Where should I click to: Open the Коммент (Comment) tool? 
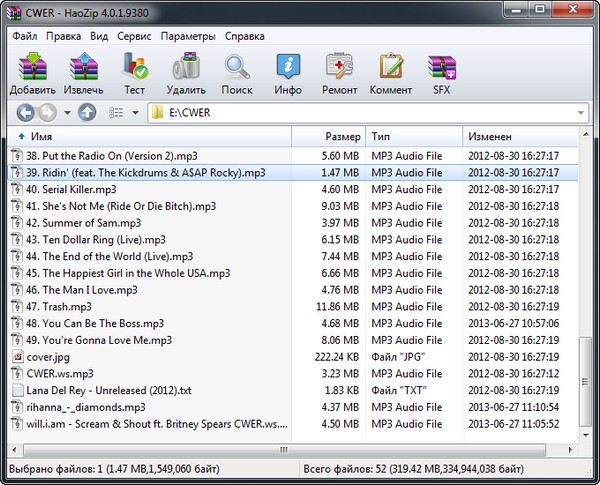tap(390, 73)
